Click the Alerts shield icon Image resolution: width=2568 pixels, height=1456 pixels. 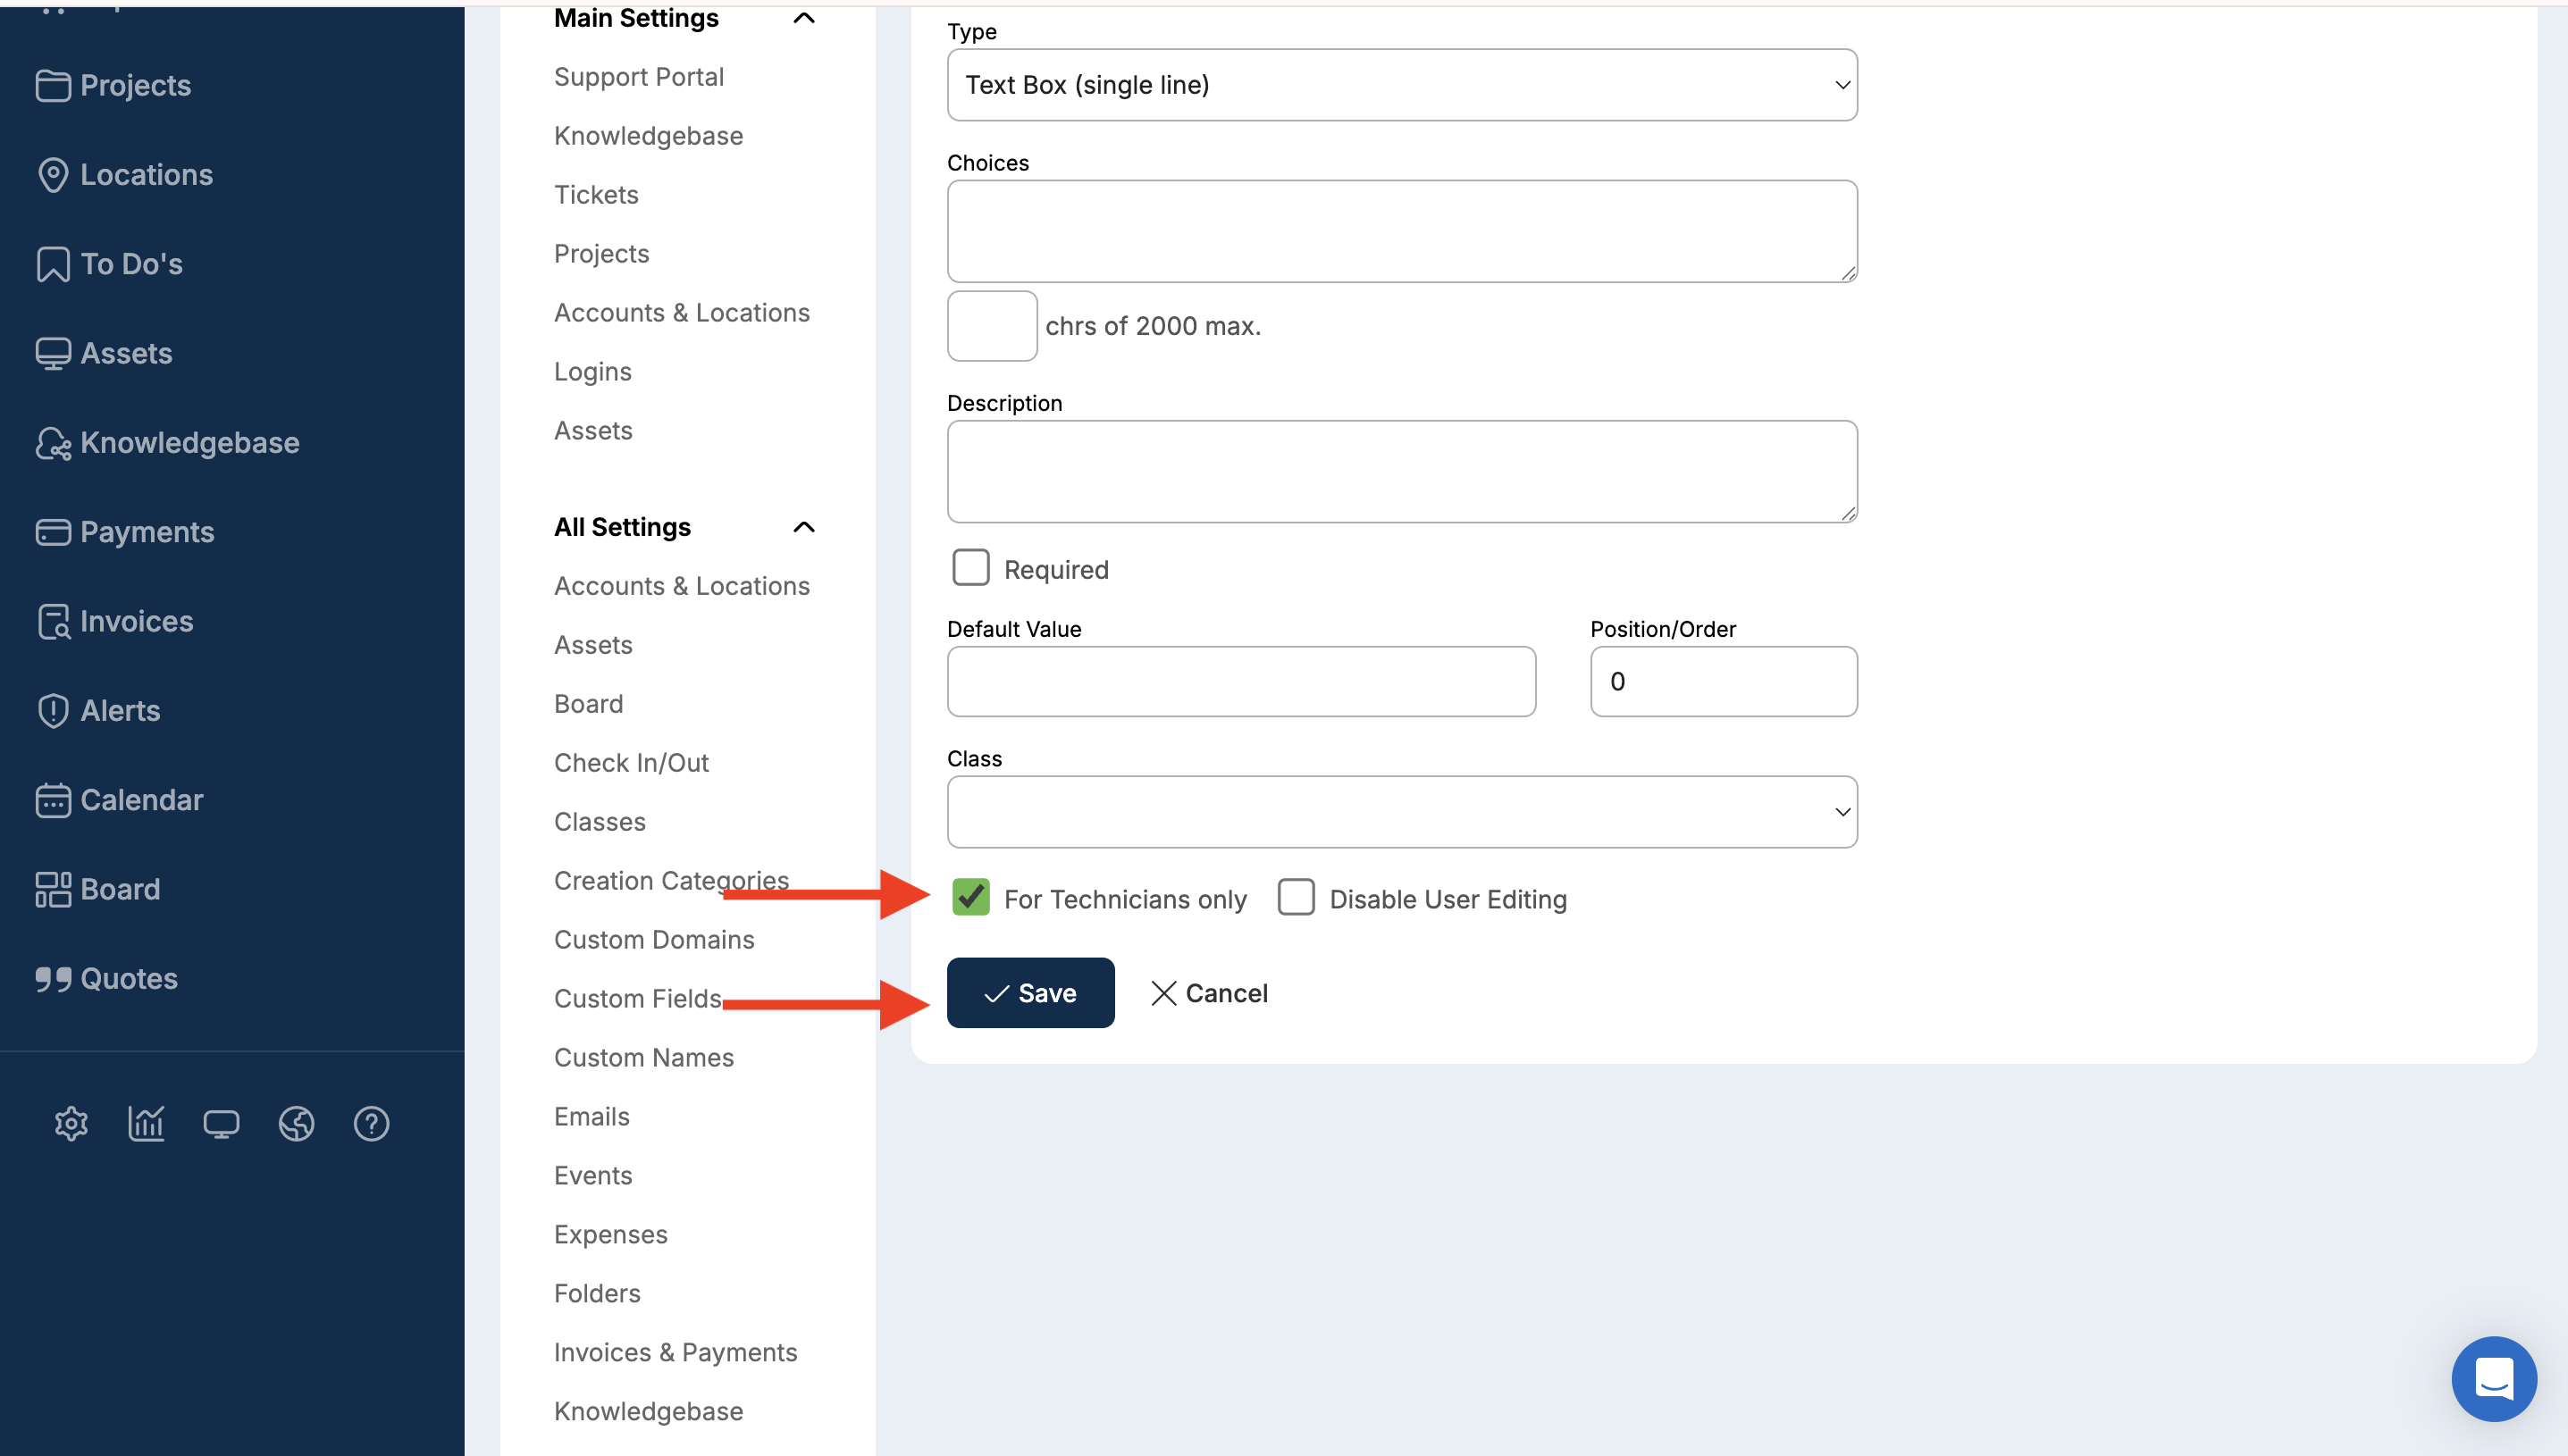53,710
